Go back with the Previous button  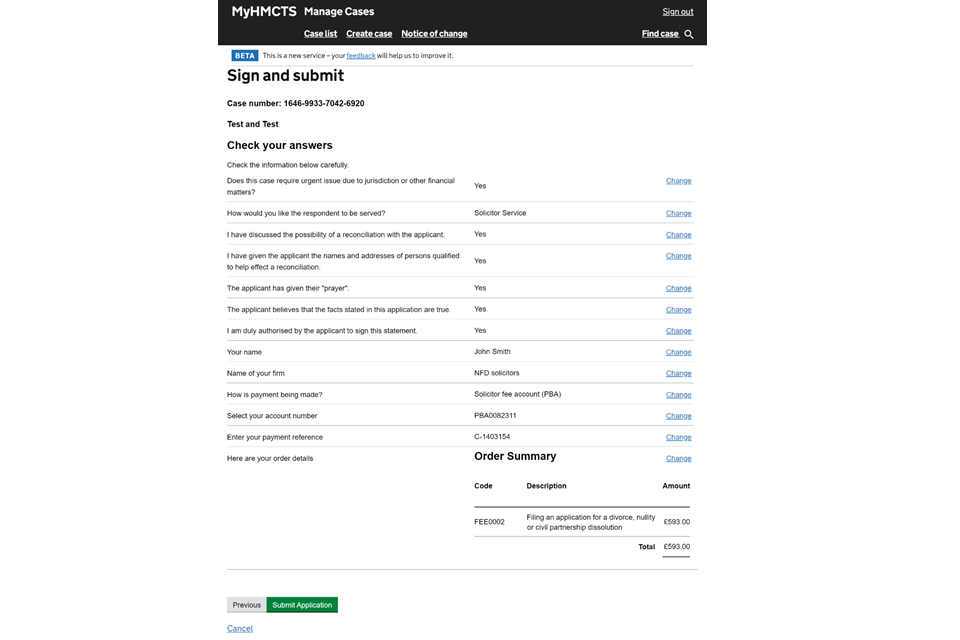coord(246,605)
